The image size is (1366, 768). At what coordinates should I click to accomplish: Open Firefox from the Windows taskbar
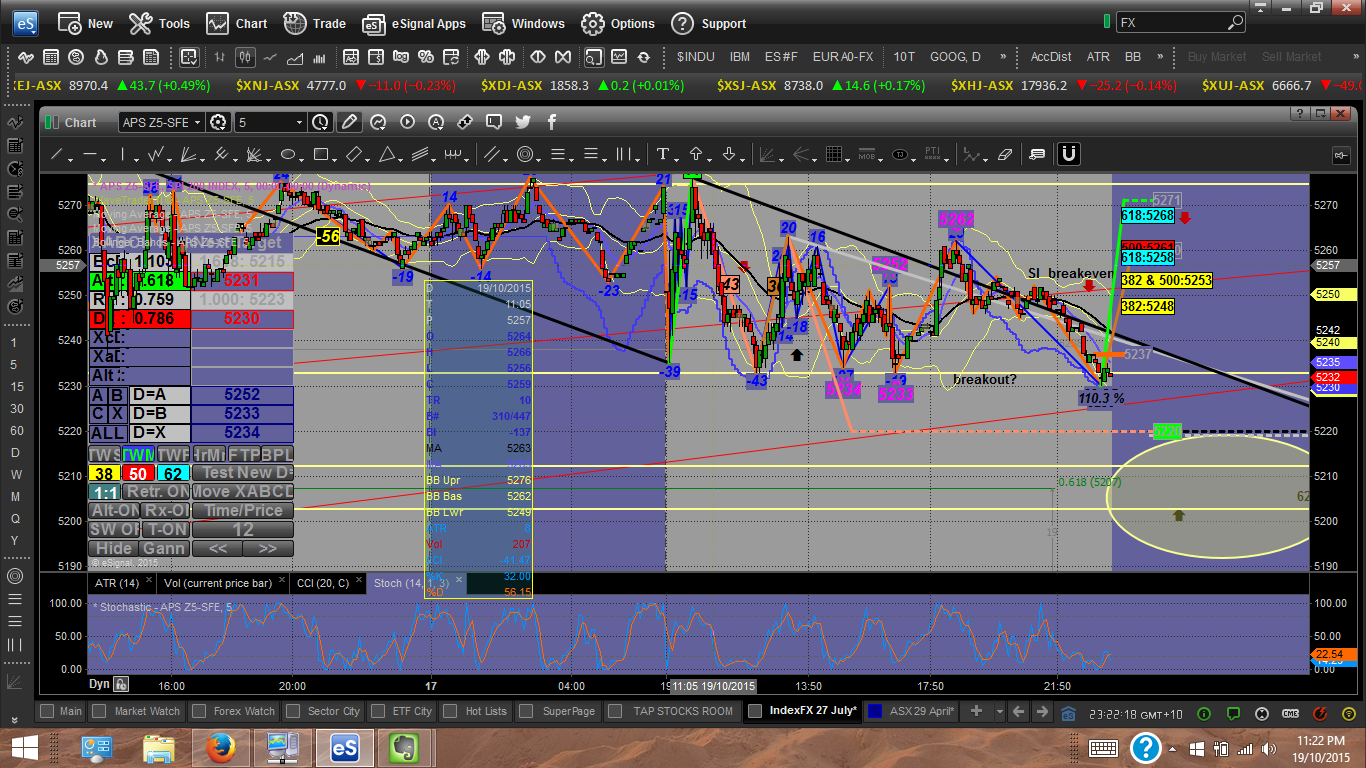(x=221, y=748)
